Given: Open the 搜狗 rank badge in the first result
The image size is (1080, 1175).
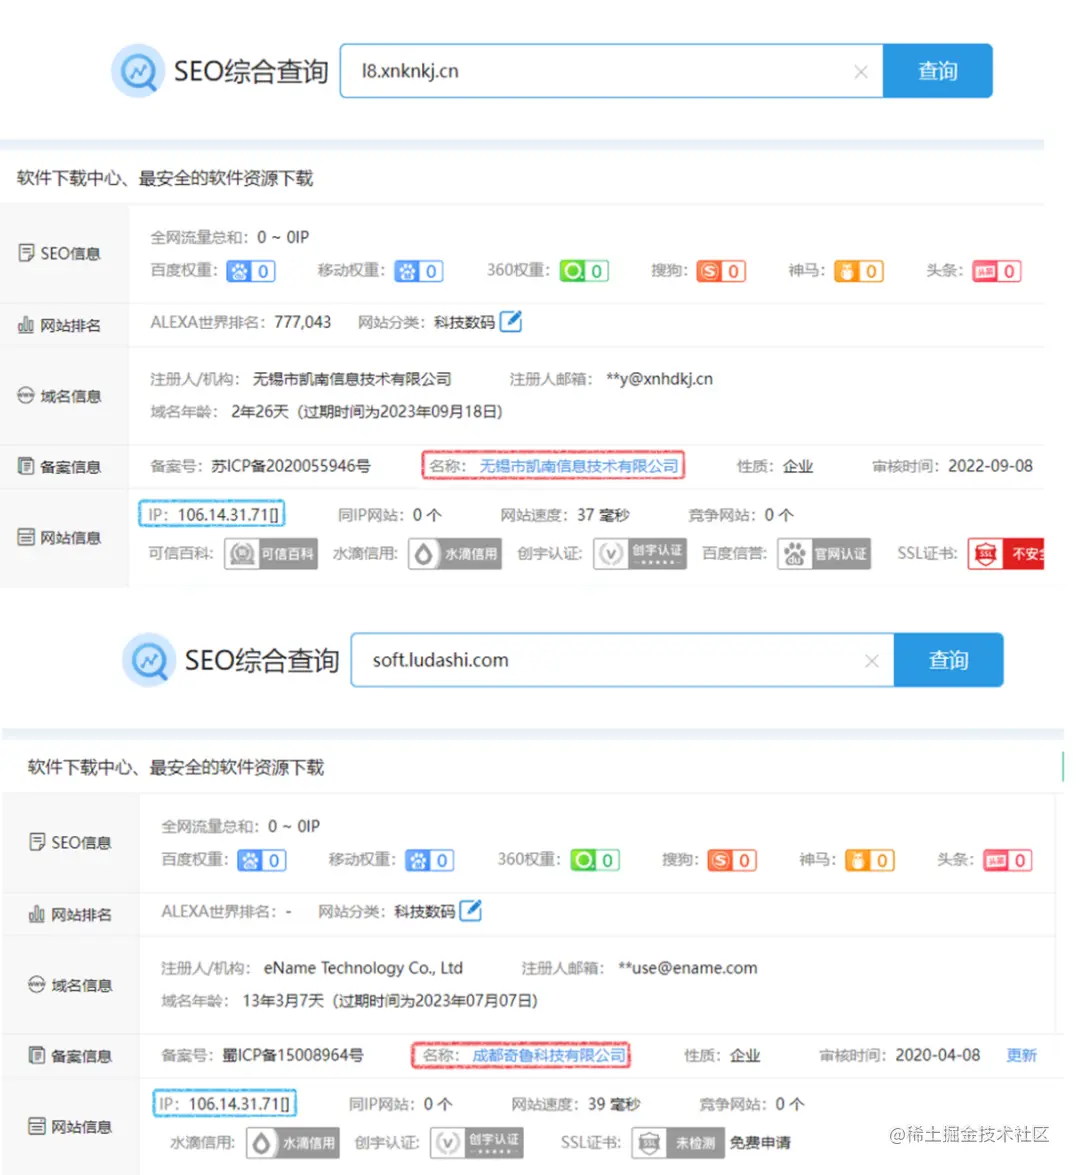Looking at the screenshot, I should pos(721,271).
